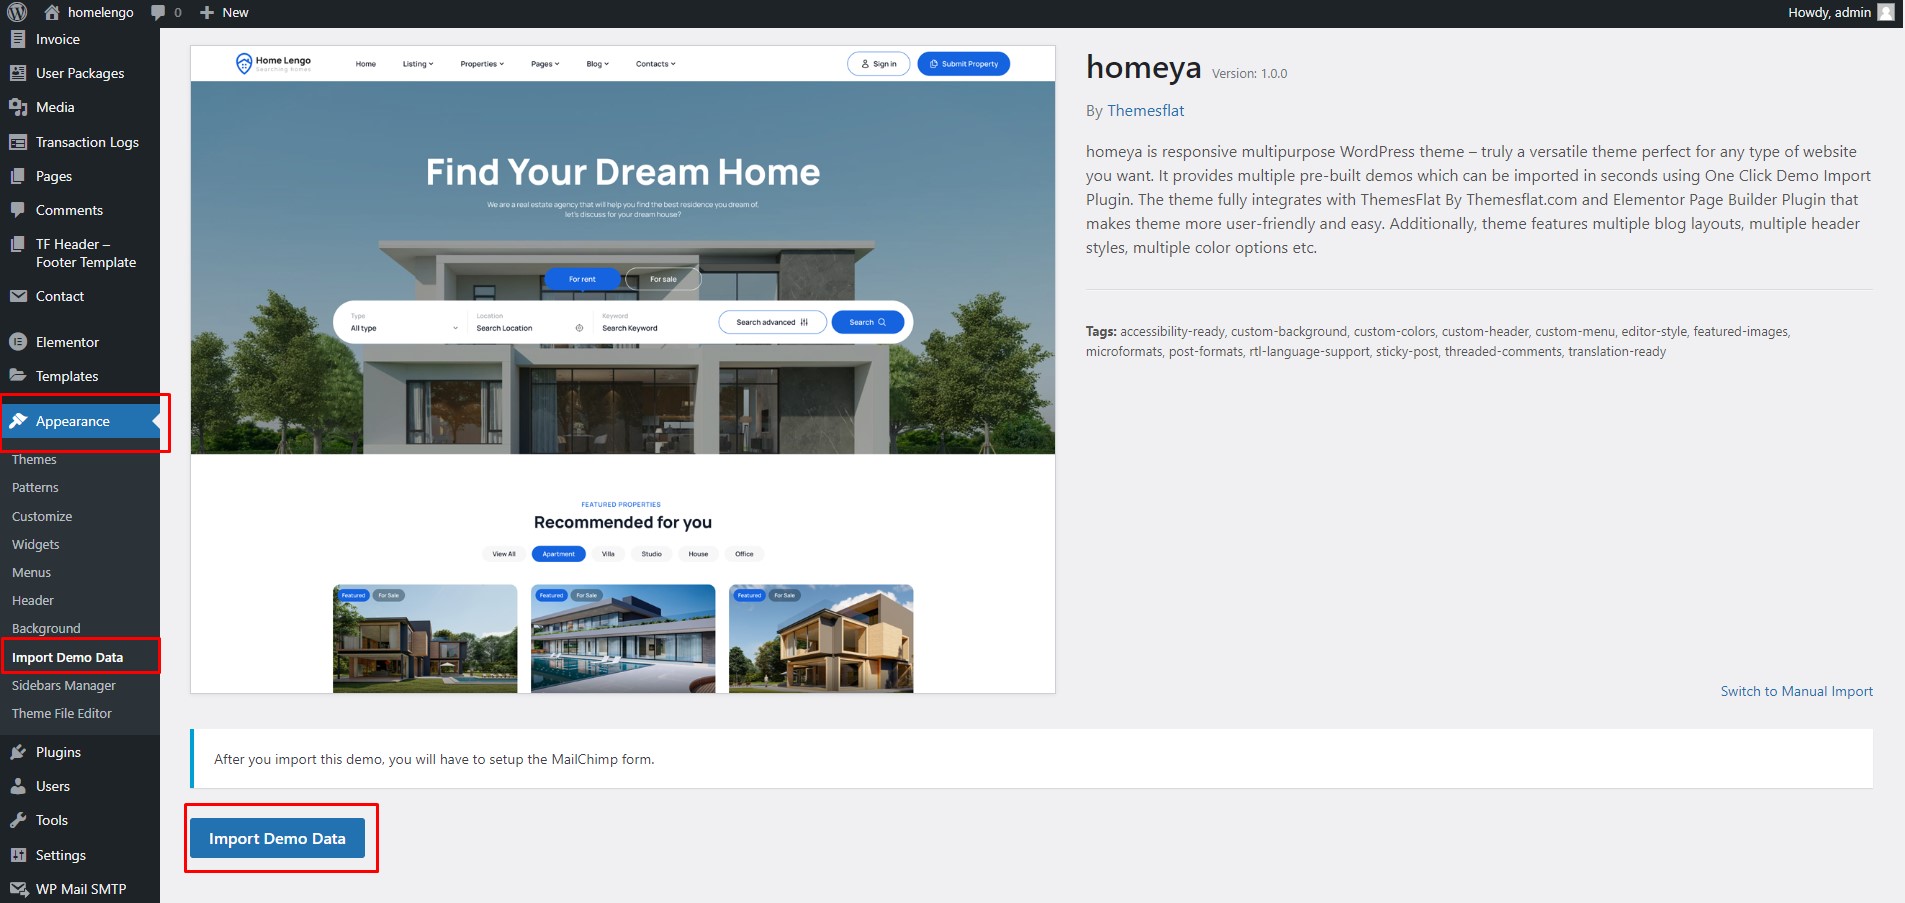Screen dimensions: 1905x903
Task: Open Theme File Editor submenu item
Action: [x=62, y=714]
